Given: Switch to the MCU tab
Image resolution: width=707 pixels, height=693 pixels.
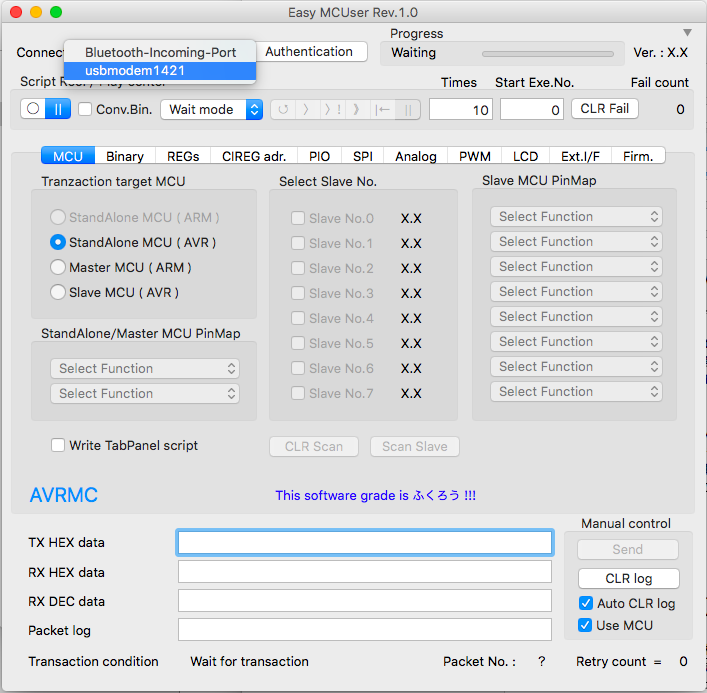Looking at the screenshot, I should (x=68, y=156).
